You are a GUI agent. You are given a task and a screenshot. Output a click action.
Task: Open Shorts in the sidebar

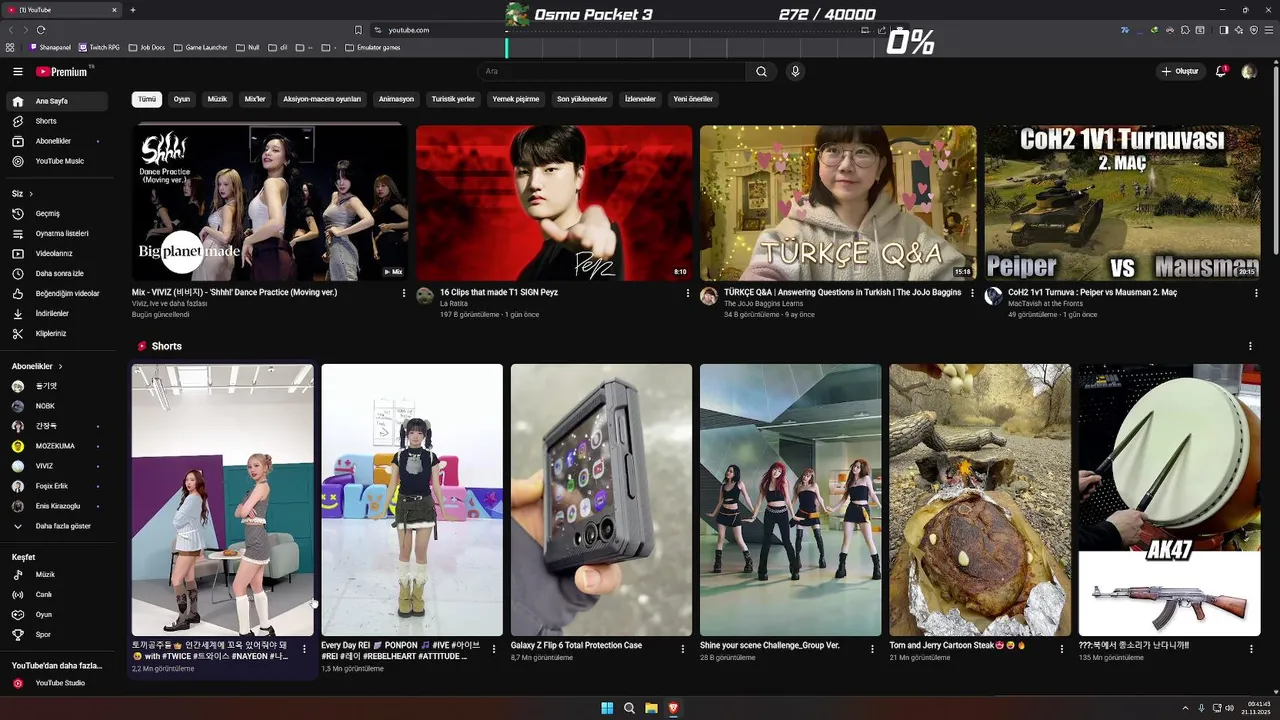56,121
